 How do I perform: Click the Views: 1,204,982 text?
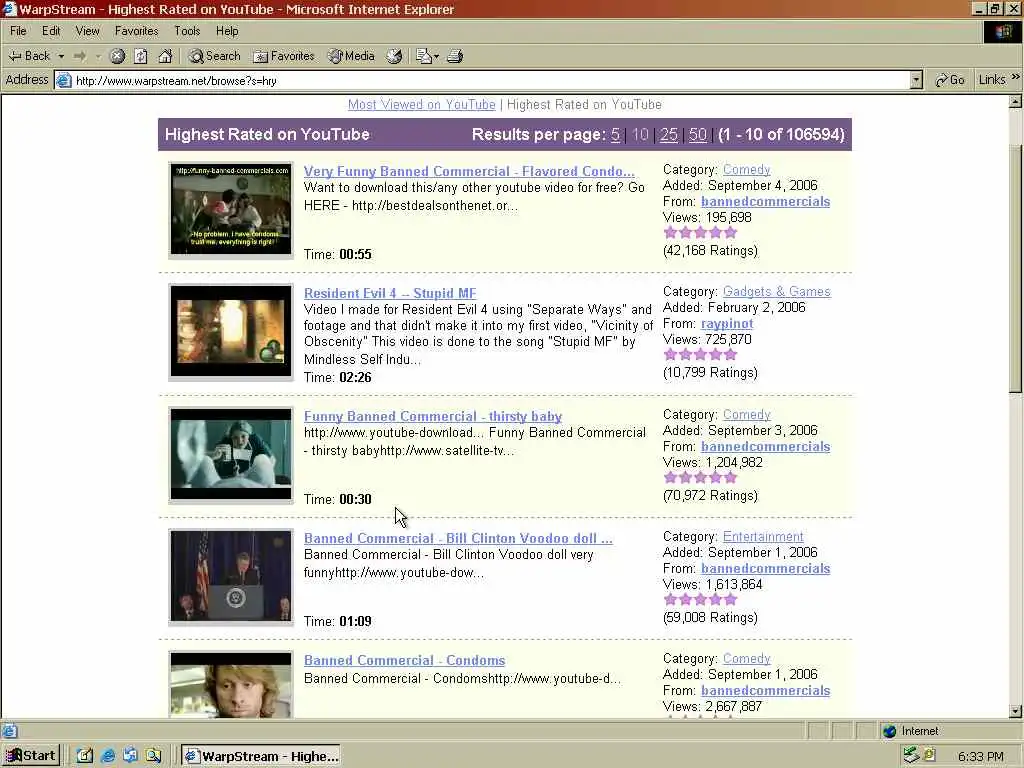712,462
